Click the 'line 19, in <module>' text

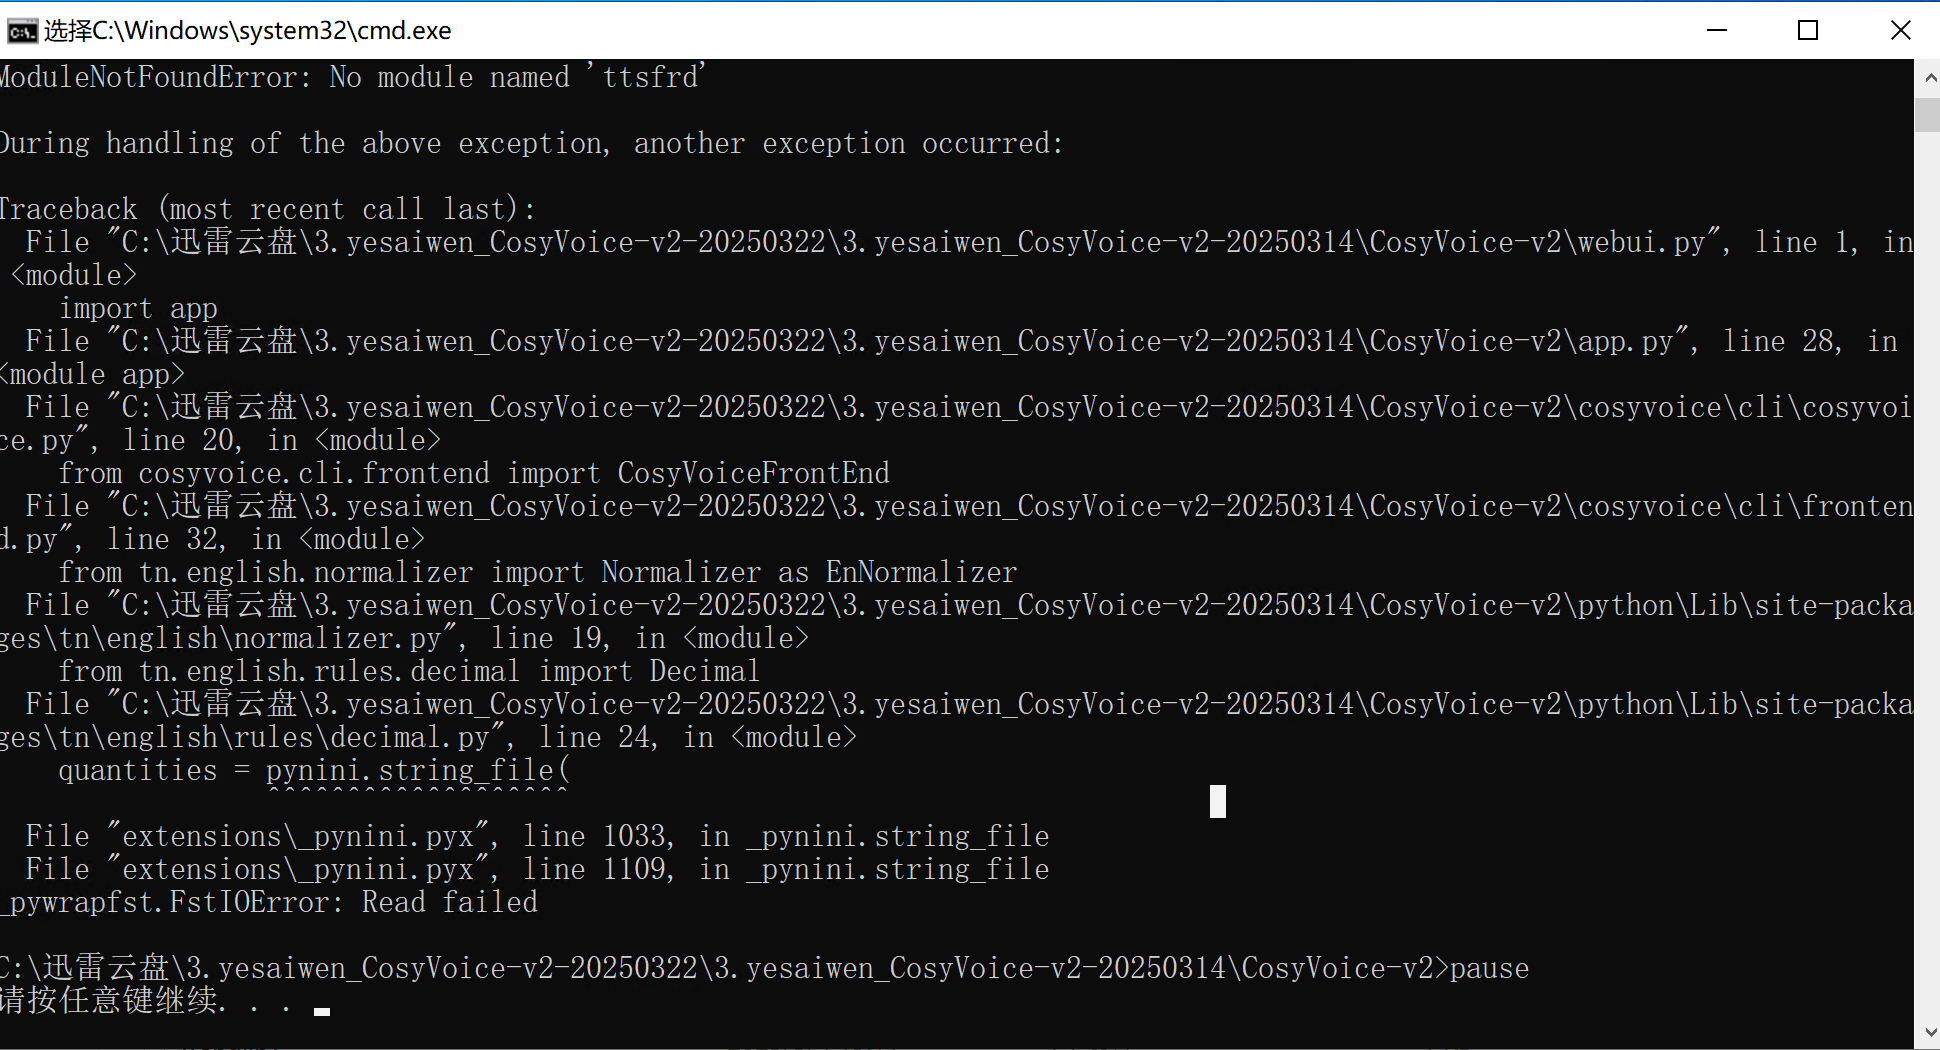650,638
